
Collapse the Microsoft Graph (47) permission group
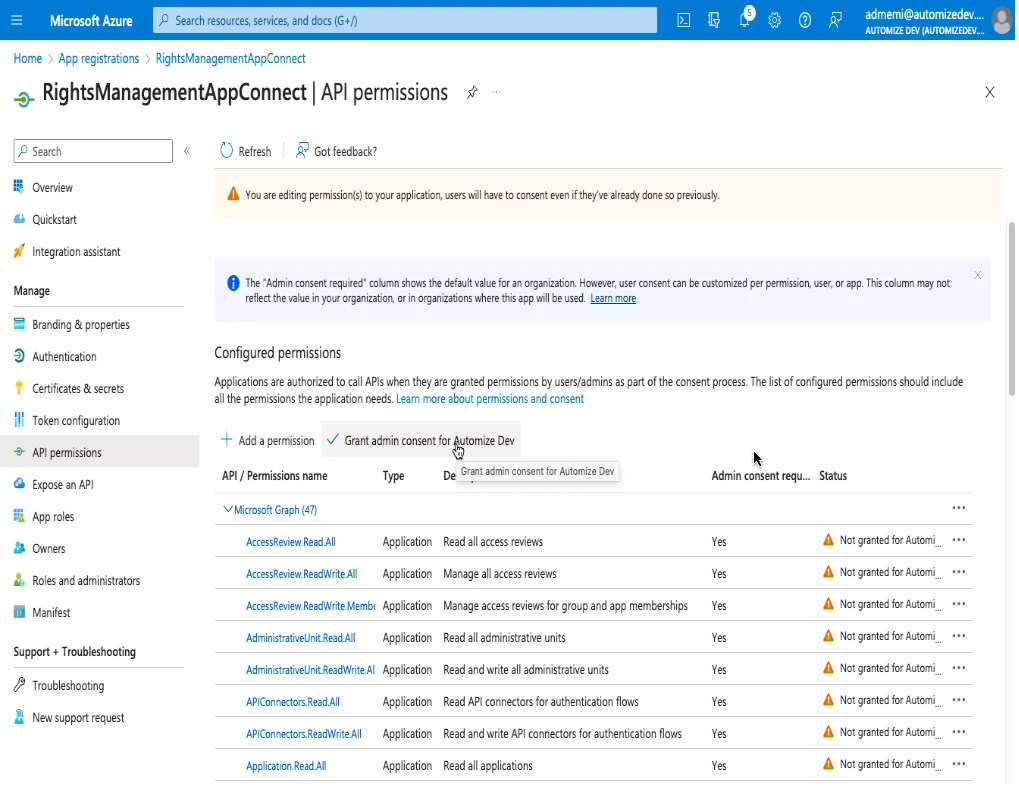point(228,510)
